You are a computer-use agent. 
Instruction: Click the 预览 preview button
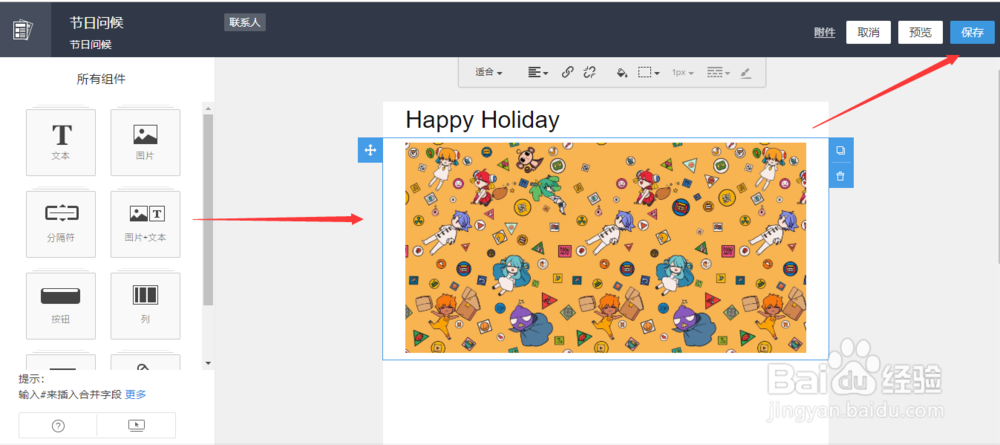pos(920,33)
